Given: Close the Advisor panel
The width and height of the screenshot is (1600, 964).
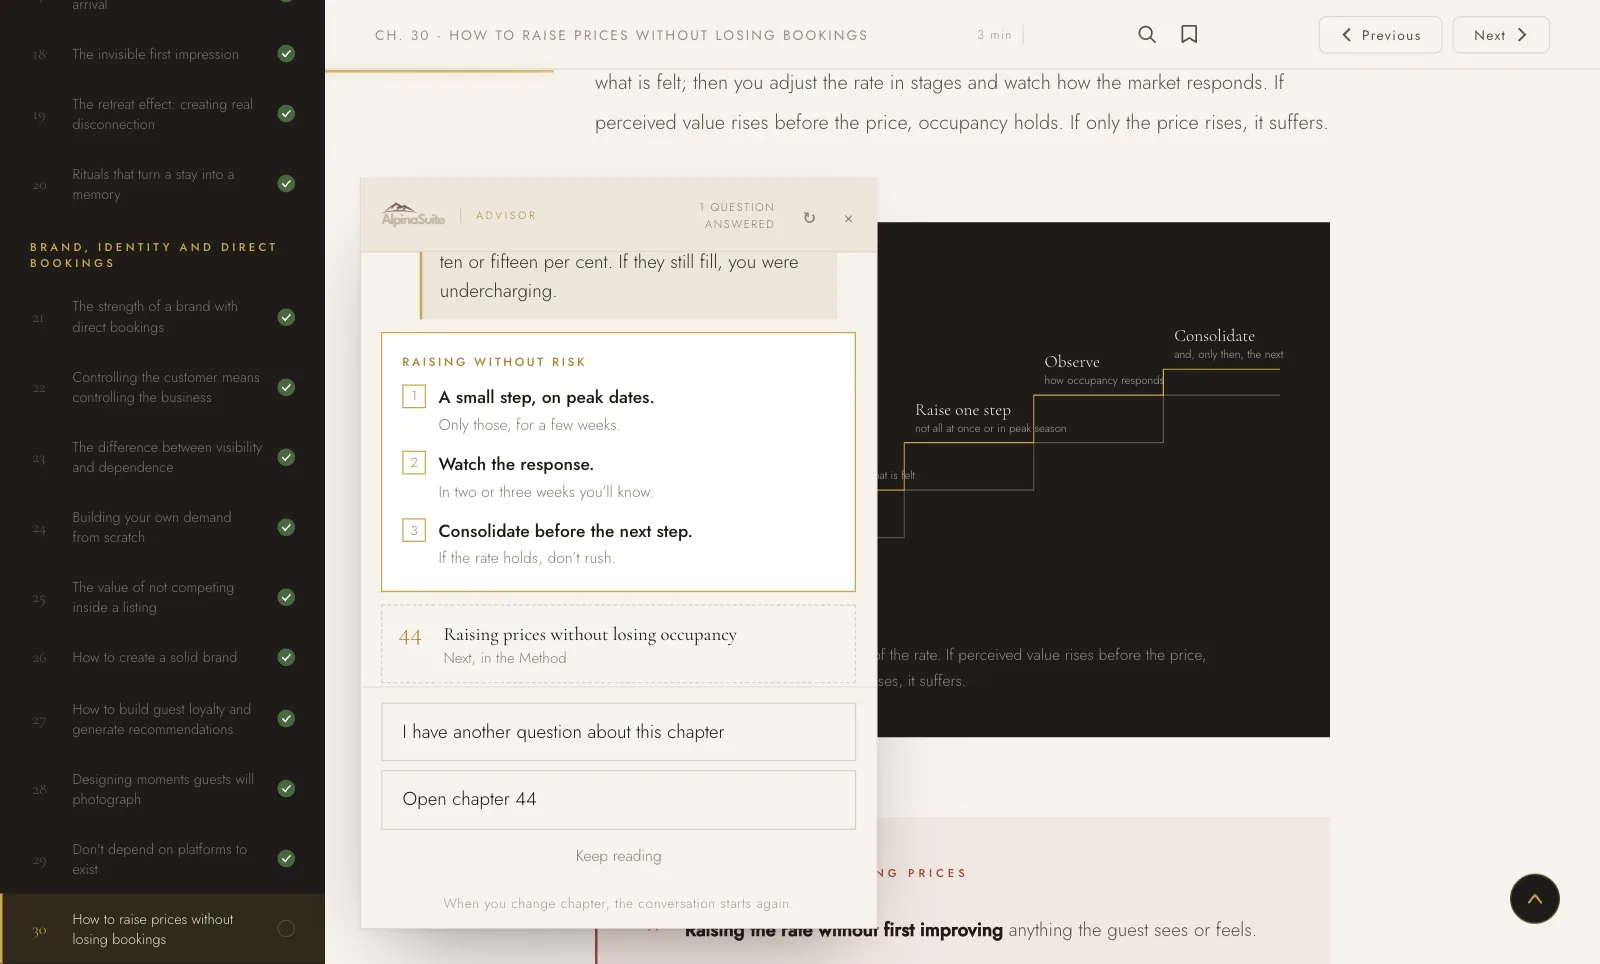Looking at the screenshot, I should (x=848, y=218).
